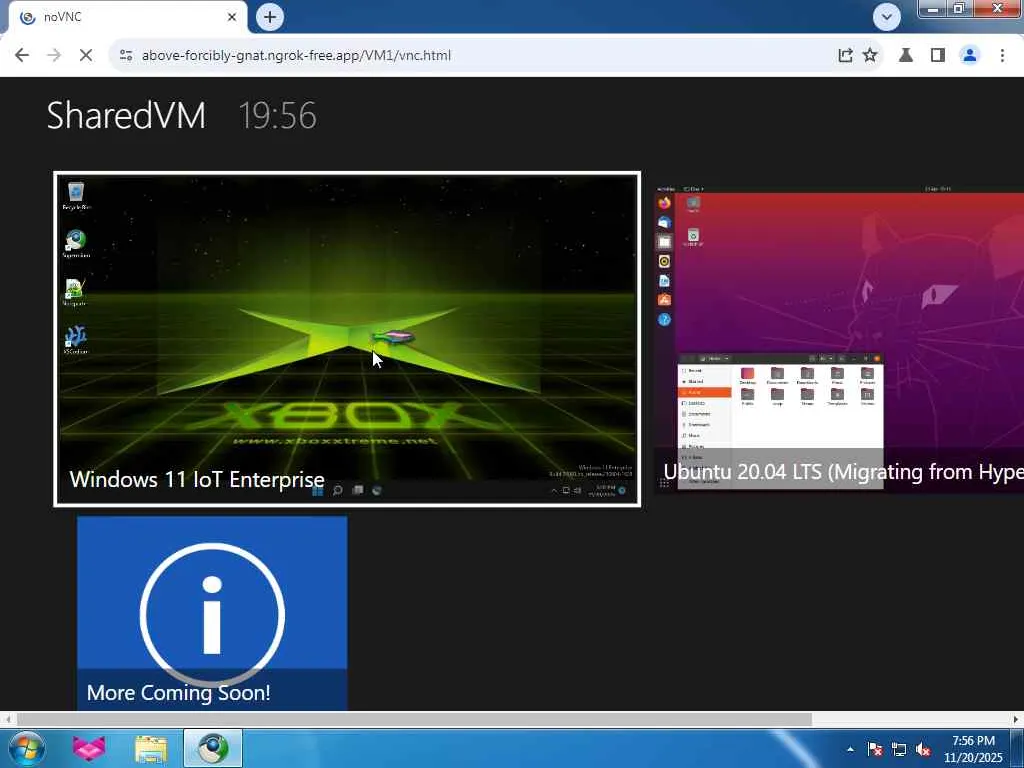This screenshot has height=768, width=1024.
Task: Open the Windows 11 IoT Enterprise VM thumbnail
Action: [347, 339]
